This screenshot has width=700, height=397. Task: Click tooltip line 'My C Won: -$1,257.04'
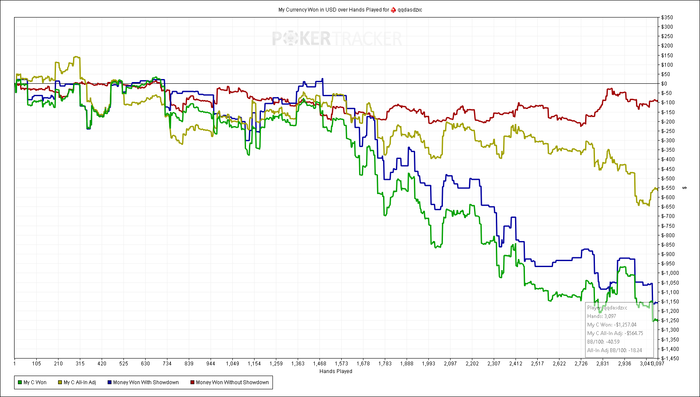coord(612,325)
